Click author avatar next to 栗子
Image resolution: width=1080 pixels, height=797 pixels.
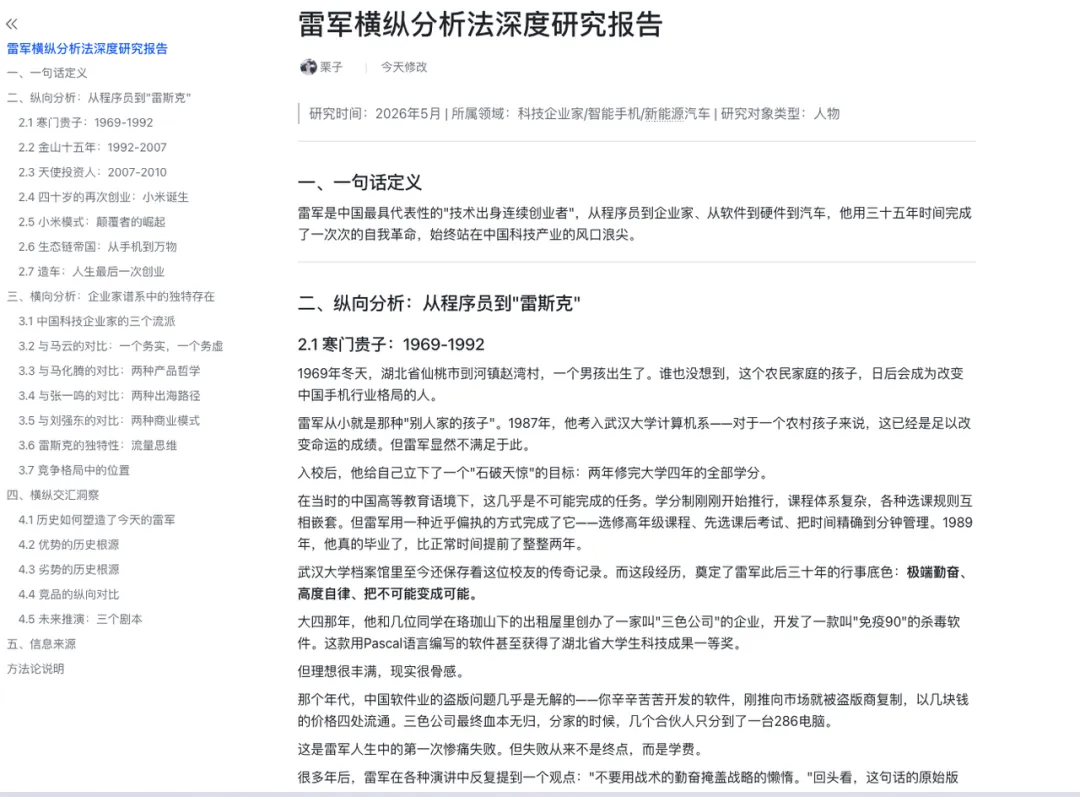[308, 67]
